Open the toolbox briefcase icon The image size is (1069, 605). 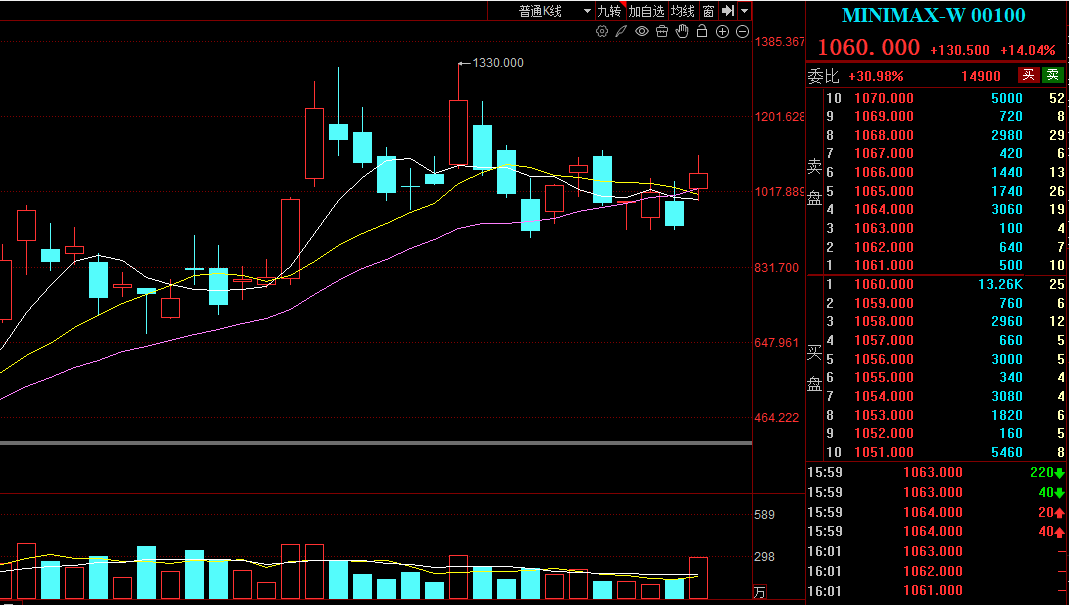pyautogui.click(x=662, y=32)
